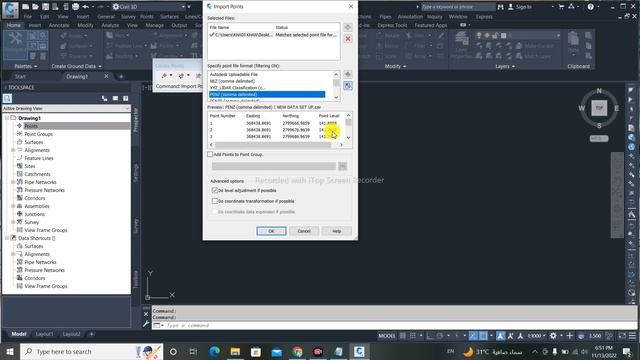Click the grayed point group icon button
This screenshot has width=640, height=360.
click(342, 166)
